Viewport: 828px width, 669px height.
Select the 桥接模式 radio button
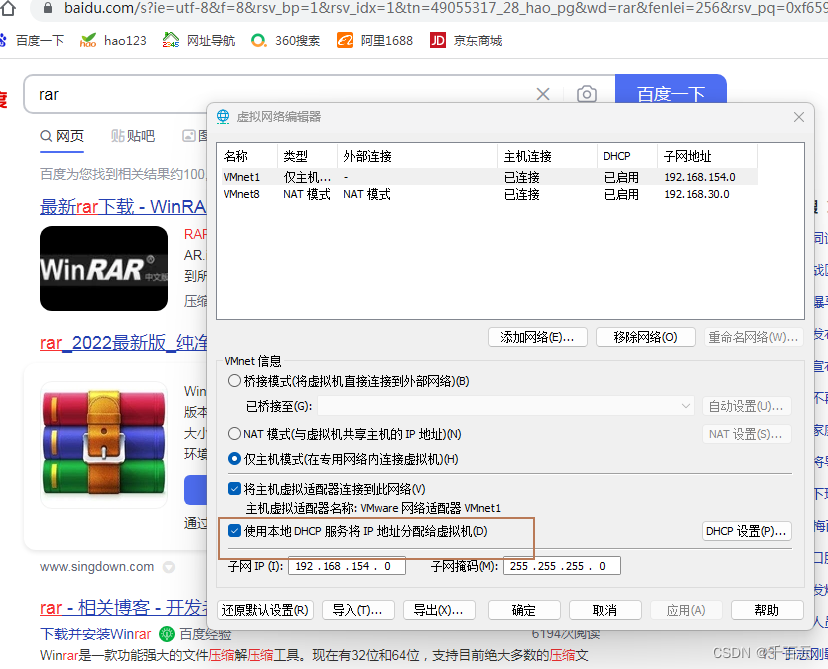pyautogui.click(x=234, y=381)
